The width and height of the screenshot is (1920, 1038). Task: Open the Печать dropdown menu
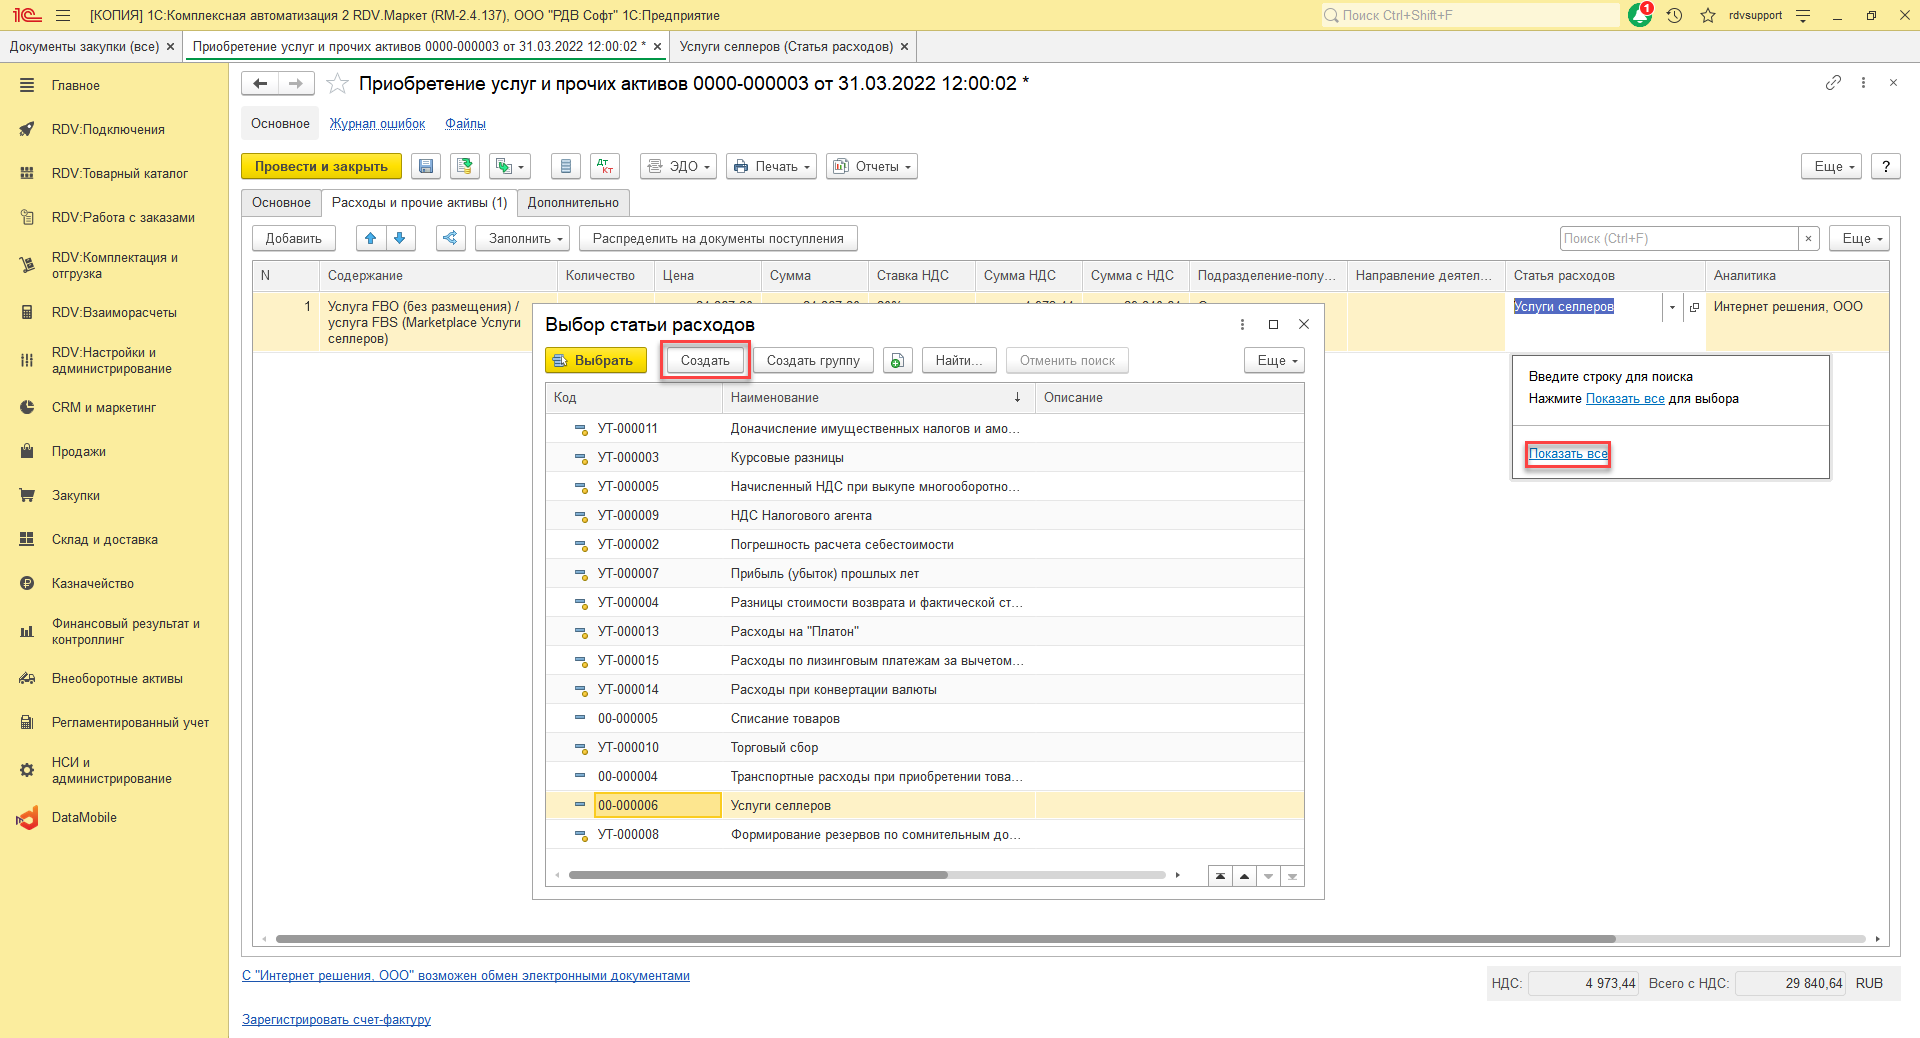(x=771, y=167)
